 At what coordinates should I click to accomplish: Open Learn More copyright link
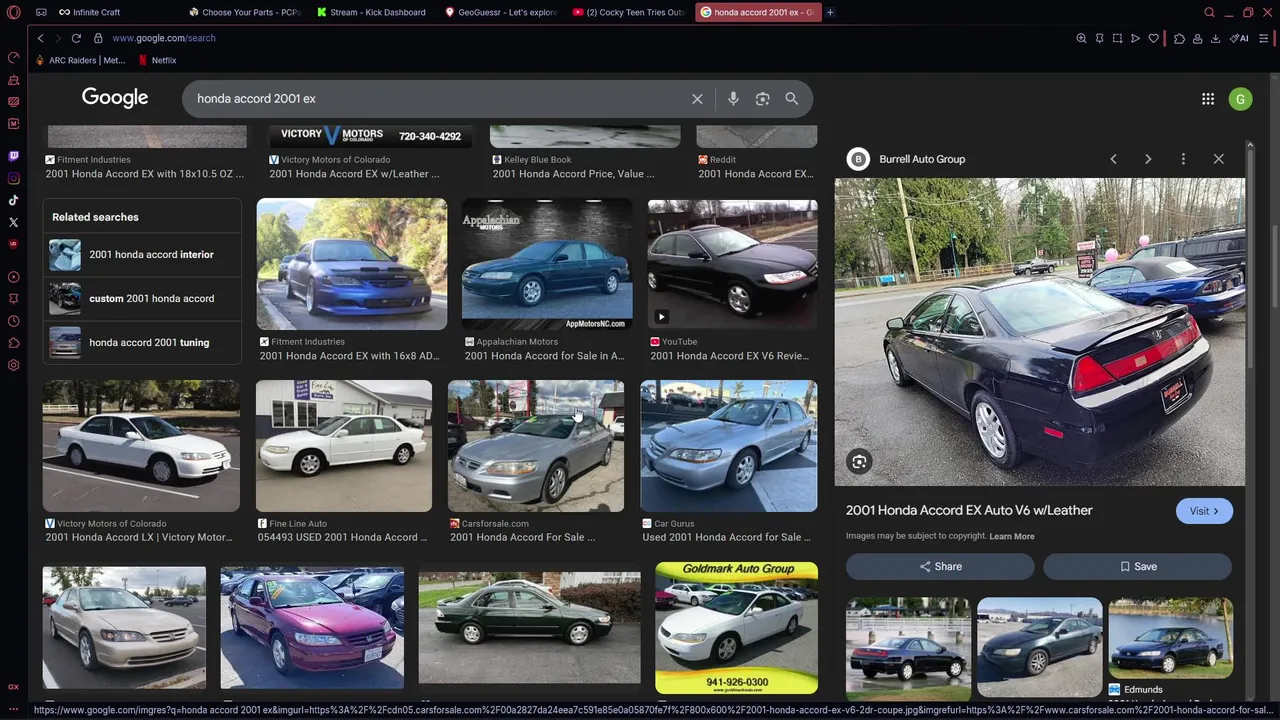point(1012,537)
